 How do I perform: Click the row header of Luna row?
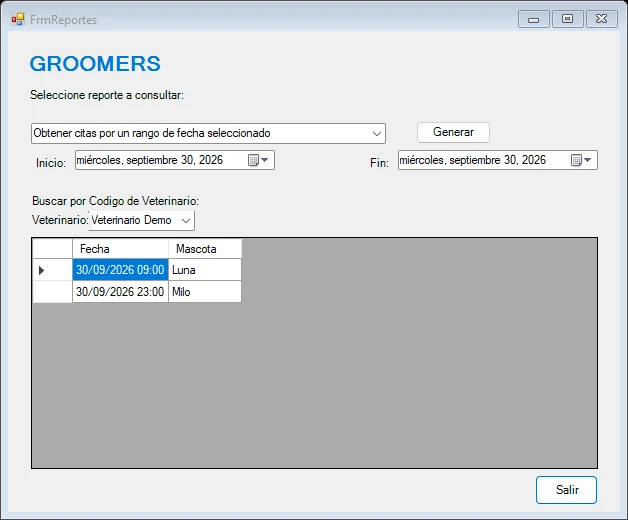click(x=52, y=270)
